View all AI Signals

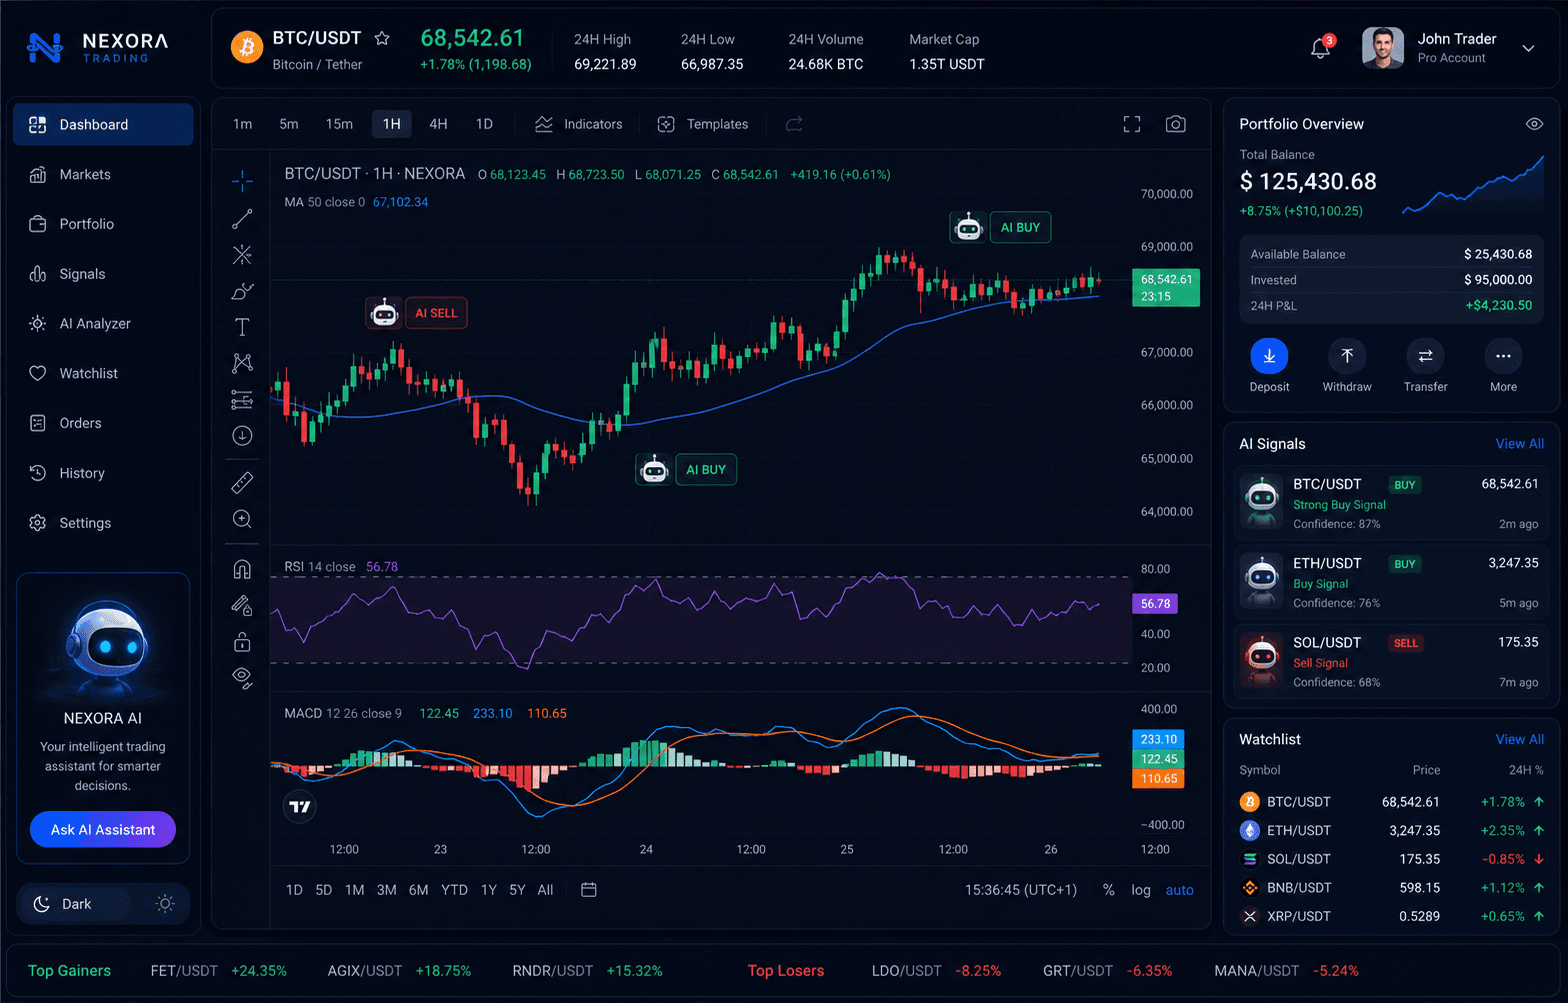1519,444
